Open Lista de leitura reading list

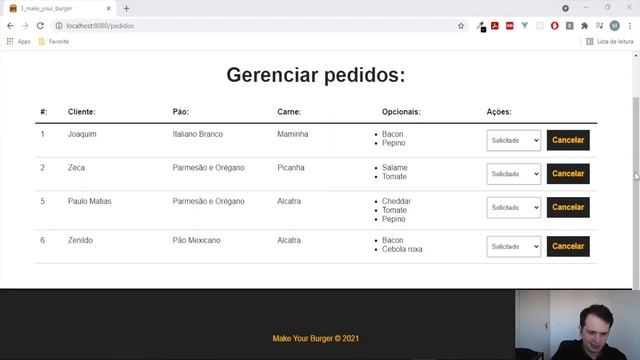tap(609, 41)
